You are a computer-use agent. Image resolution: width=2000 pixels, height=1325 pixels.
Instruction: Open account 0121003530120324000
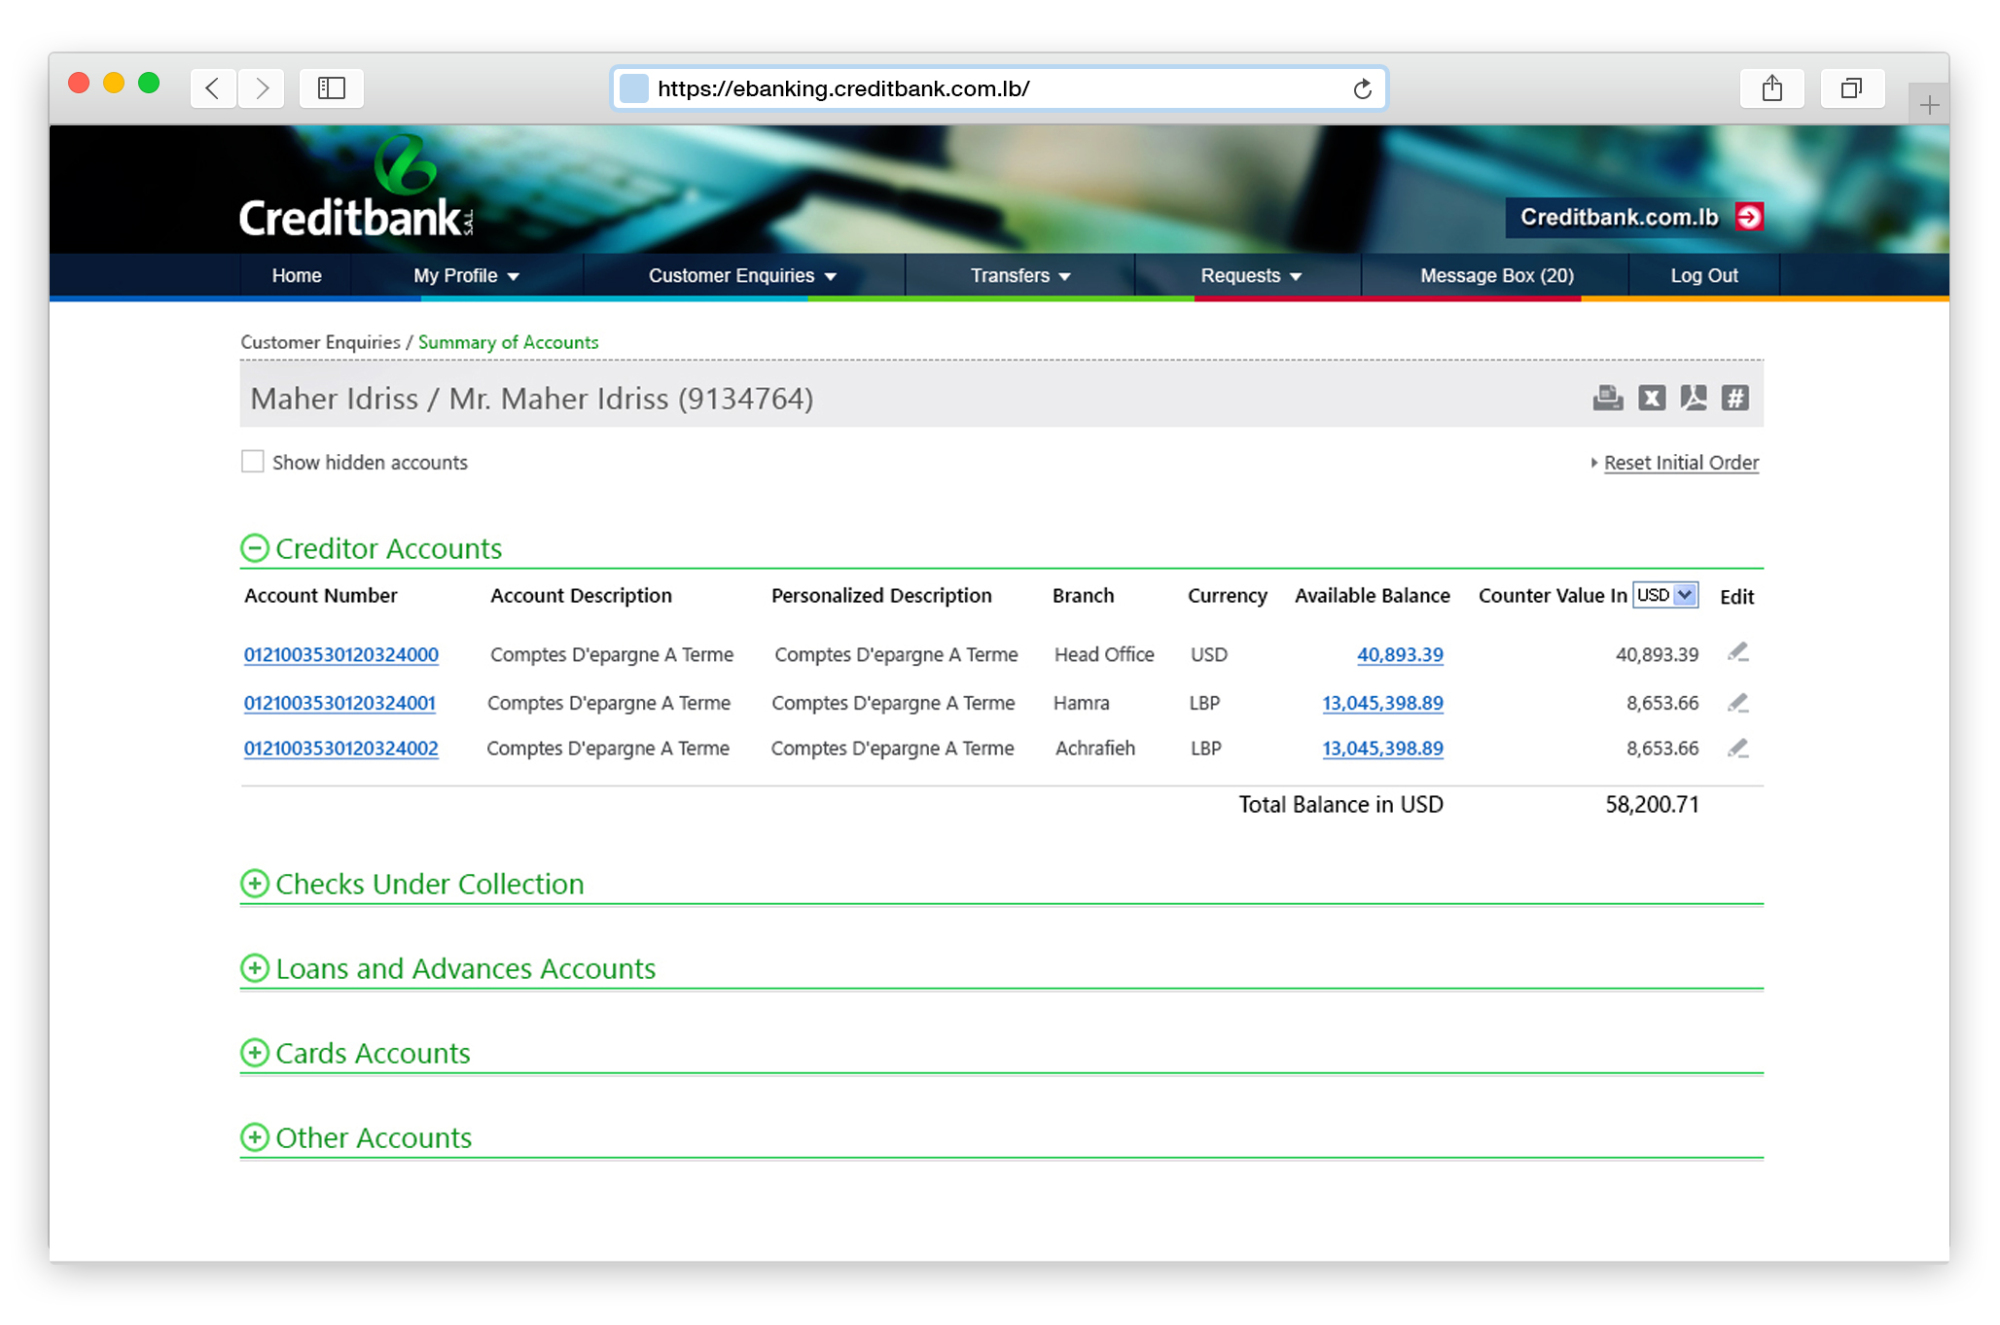point(341,654)
